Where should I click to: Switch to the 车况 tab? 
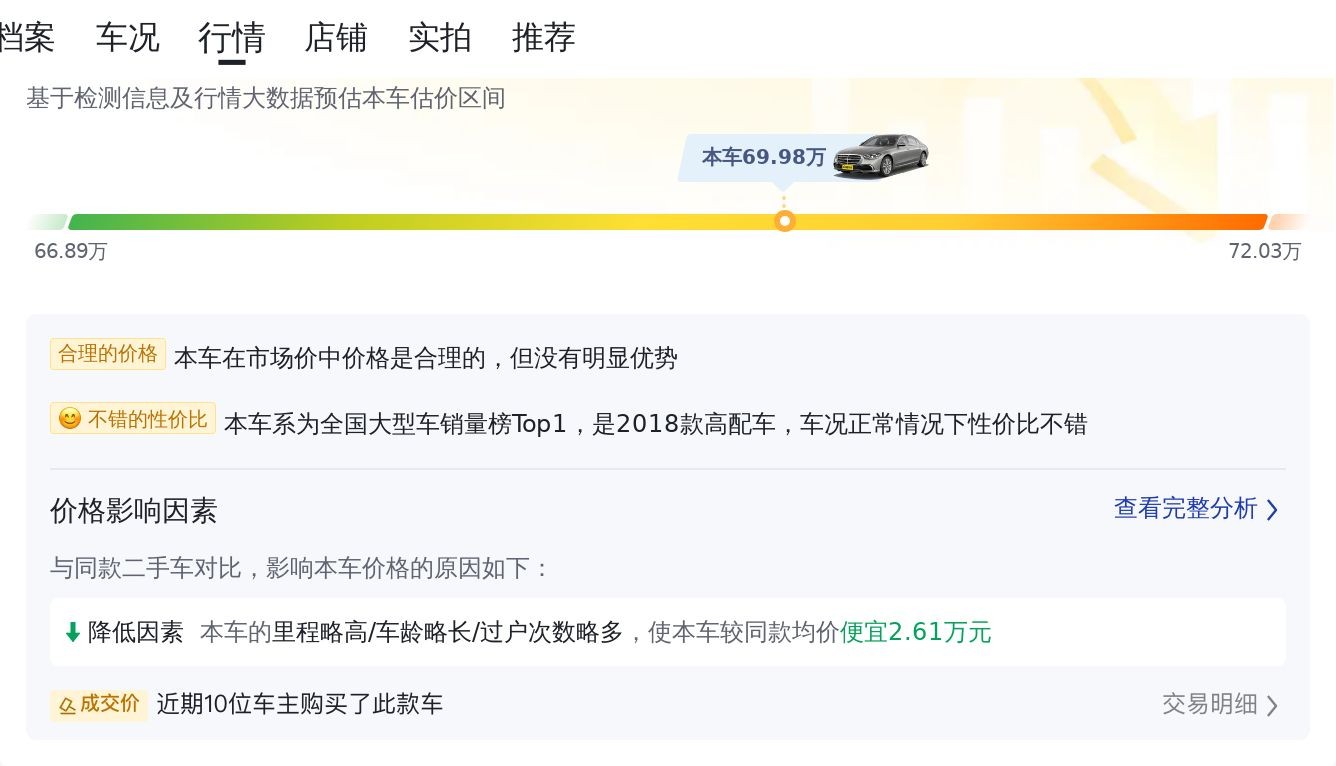(x=127, y=38)
